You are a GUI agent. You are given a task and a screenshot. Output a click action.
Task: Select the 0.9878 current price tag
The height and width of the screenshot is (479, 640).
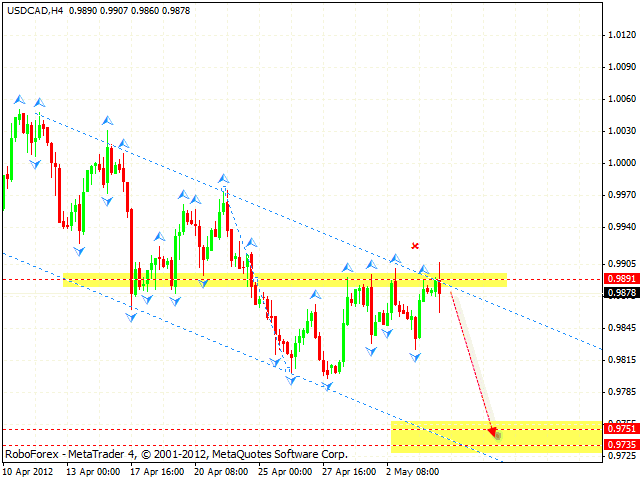[620, 293]
